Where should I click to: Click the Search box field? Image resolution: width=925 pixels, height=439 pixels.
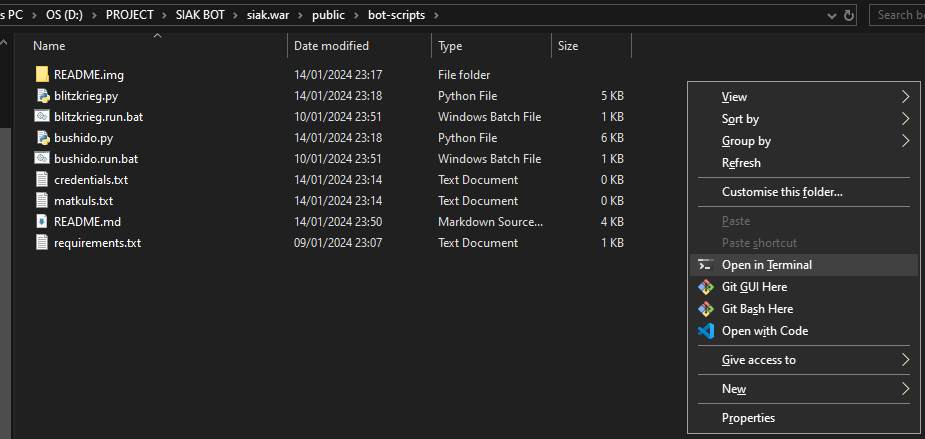pyautogui.click(x=897, y=15)
